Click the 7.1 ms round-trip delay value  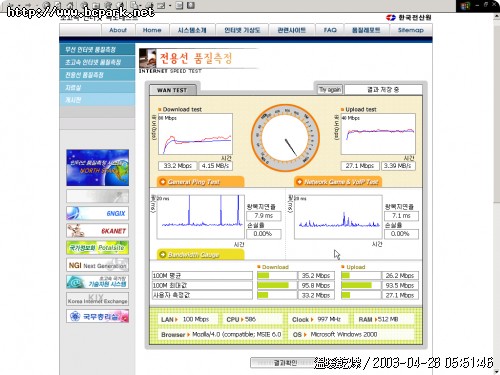[x=401, y=216]
